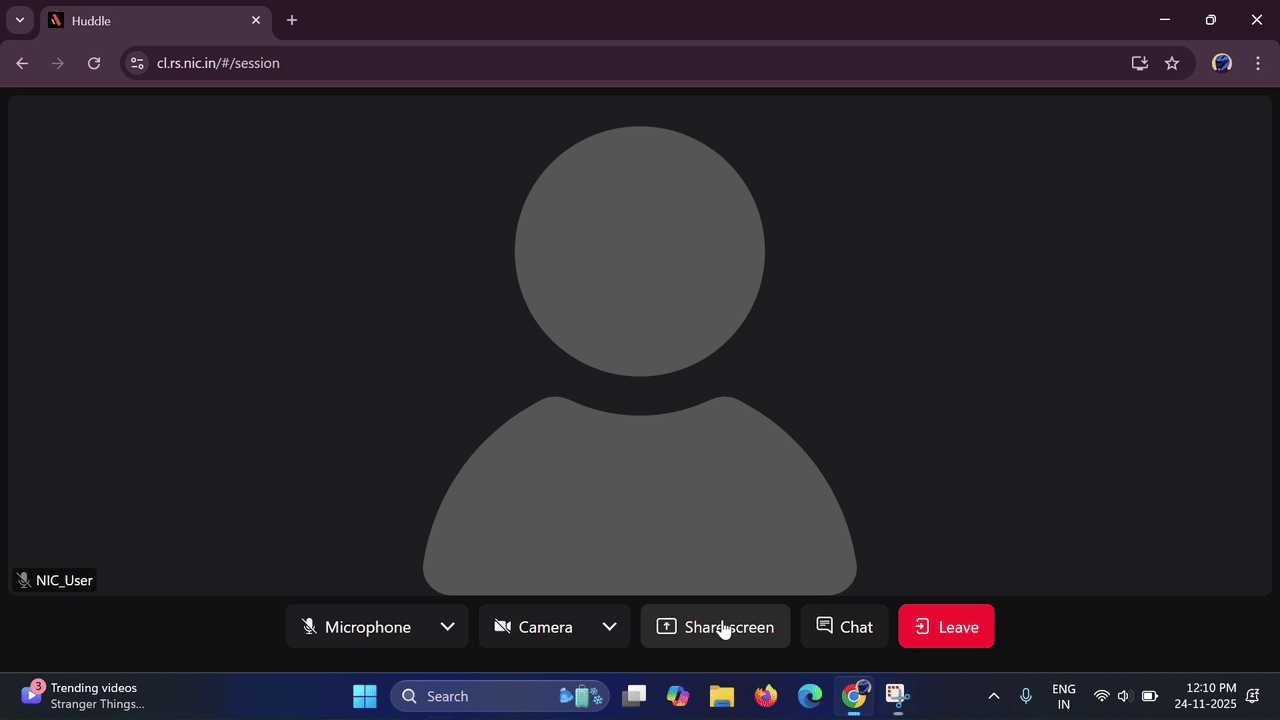
Task: Leave the meeting
Action: [x=946, y=627]
